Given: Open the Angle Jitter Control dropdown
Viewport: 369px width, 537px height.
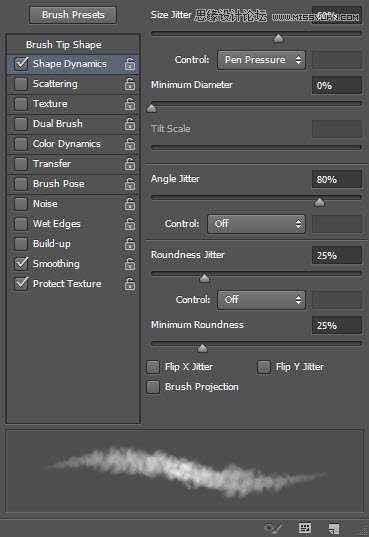Looking at the screenshot, I should [x=256, y=224].
